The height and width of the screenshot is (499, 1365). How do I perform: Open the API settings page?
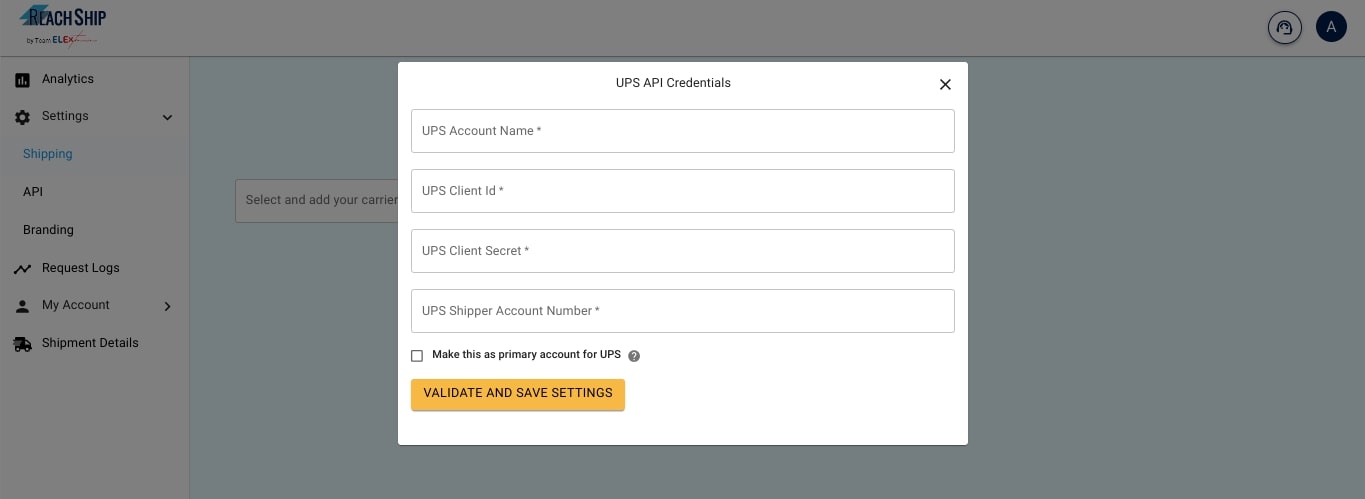33,192
